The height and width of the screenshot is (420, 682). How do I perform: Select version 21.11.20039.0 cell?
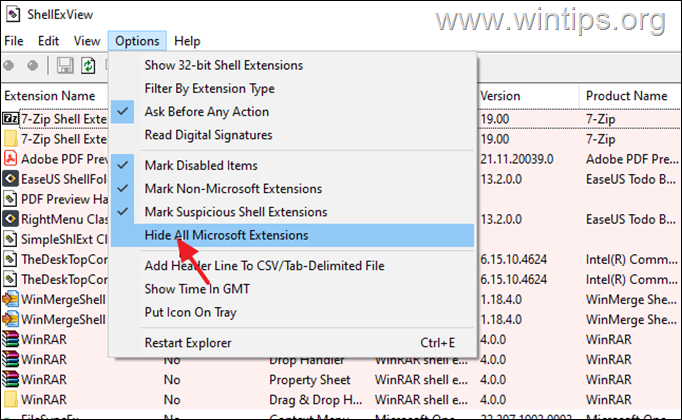pos(517,159)
